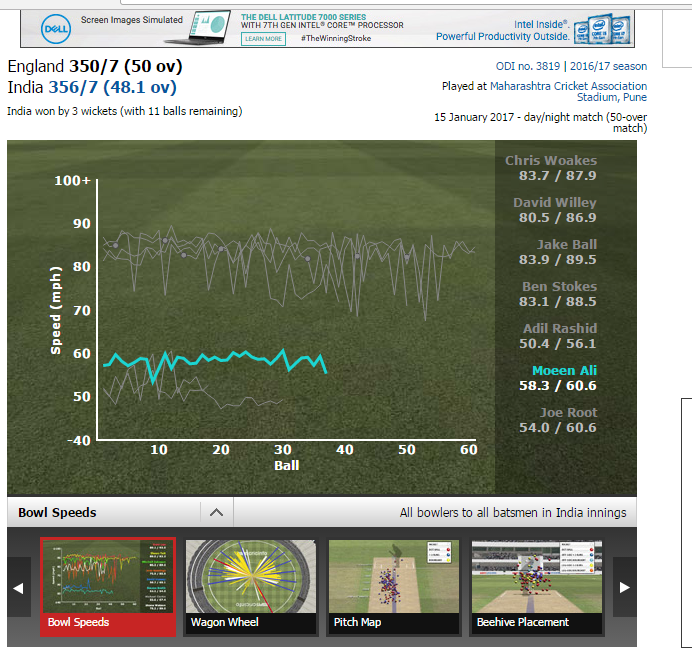This screenshot has width=692, height=649.
Task: Open Maharashtra Cricket Association Stadium link
Action: [568, 91]
